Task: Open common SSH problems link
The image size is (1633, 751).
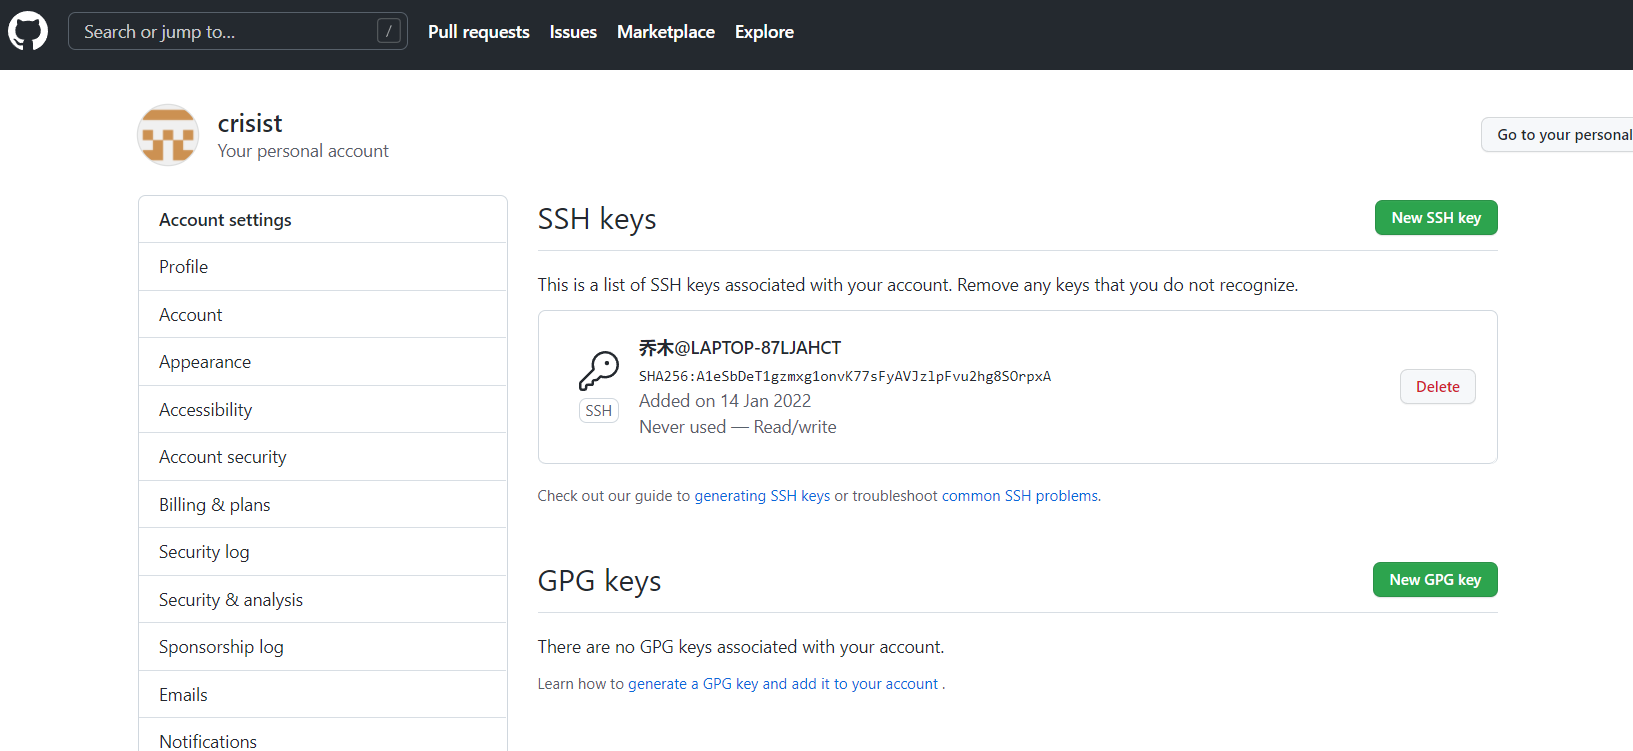Action: click(x=1020, y=496)
